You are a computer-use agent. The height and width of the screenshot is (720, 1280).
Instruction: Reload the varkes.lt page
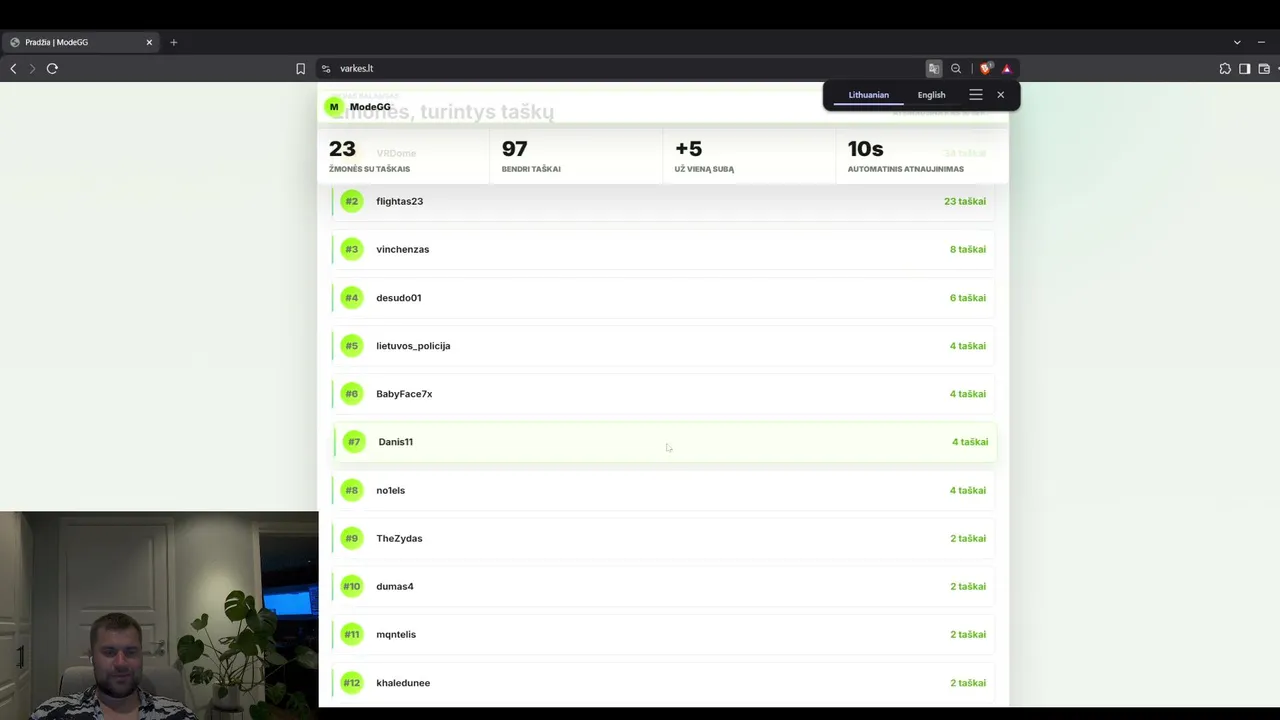[52, 69]
